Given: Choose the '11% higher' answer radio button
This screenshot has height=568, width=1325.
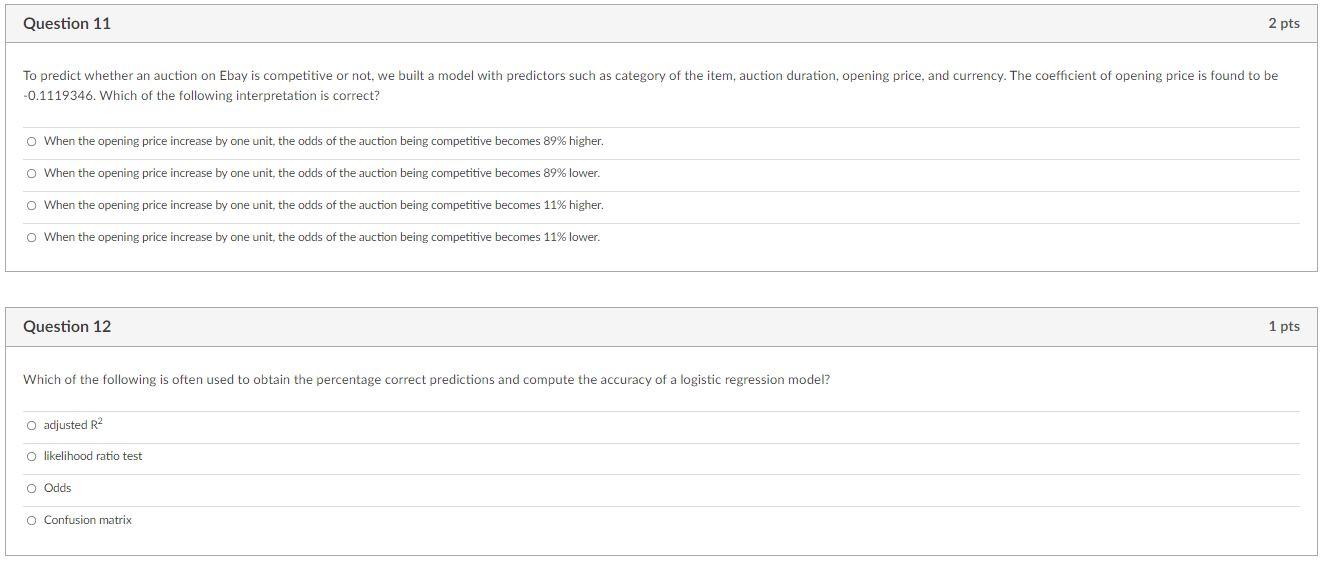Looking at the screenshot, I should 32,206.
